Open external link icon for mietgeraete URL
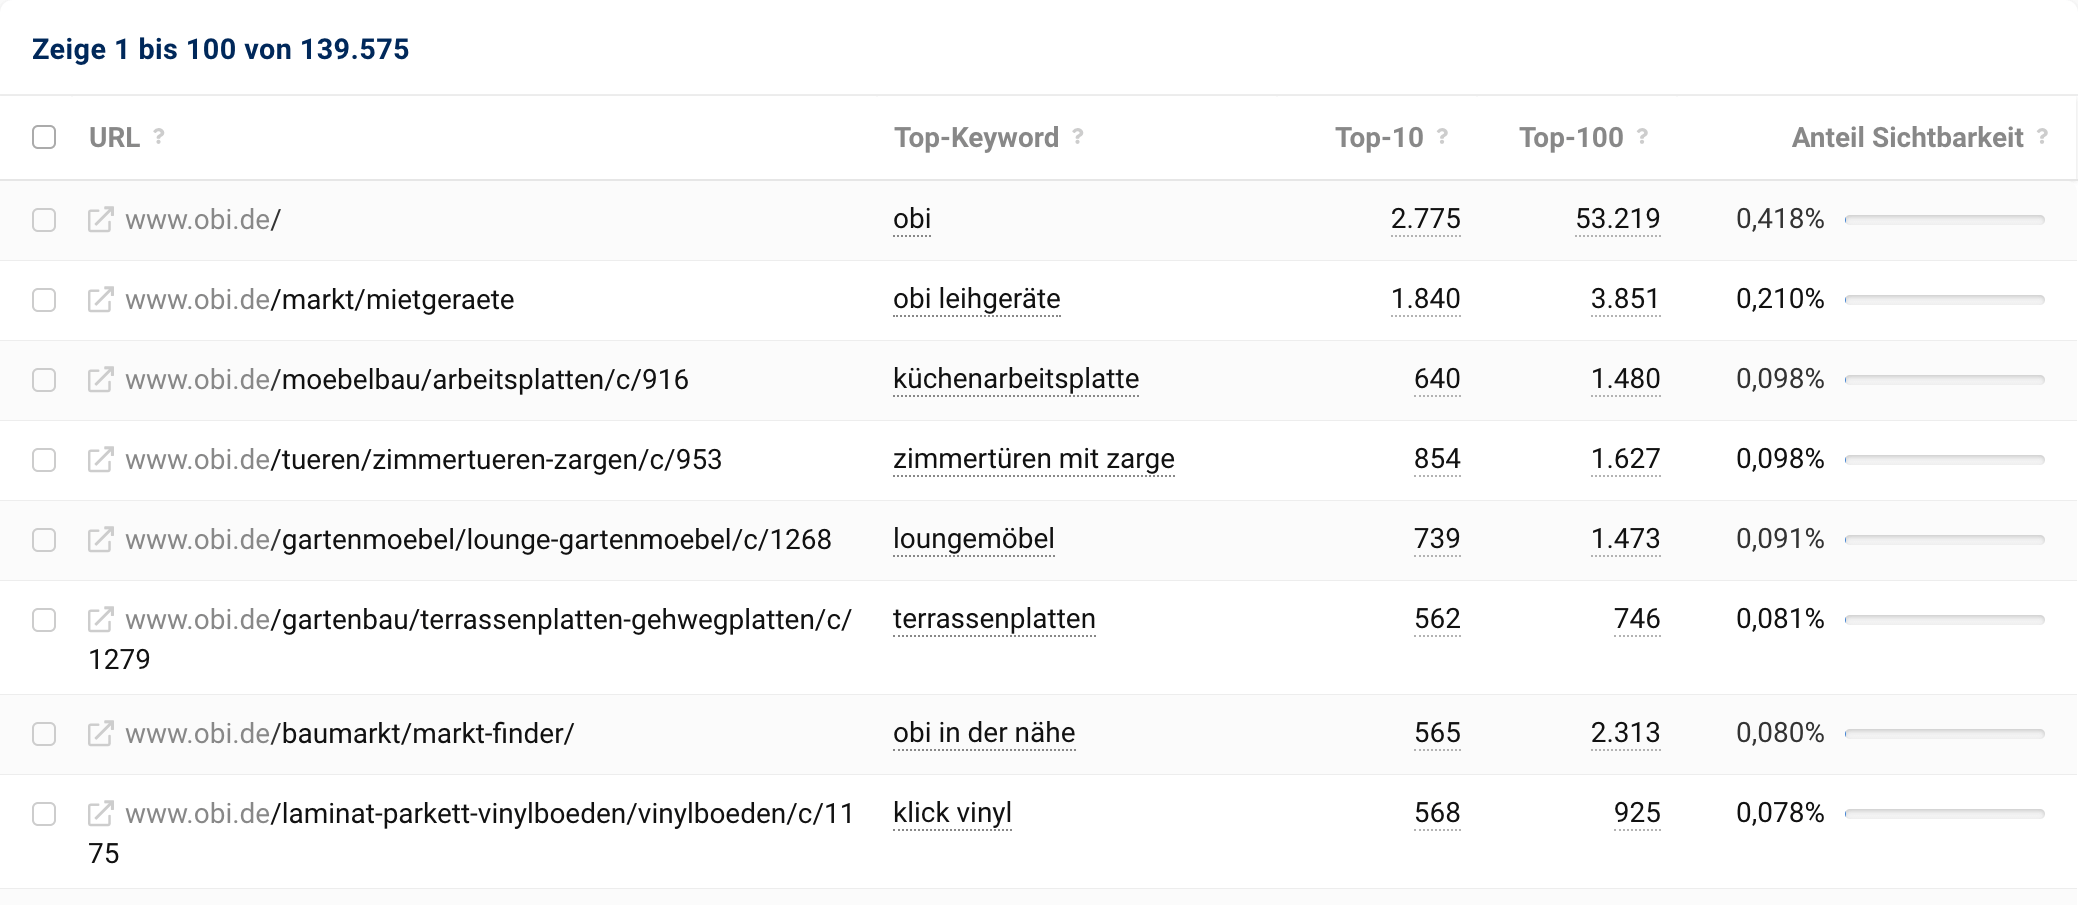This screenshot has height=905, width=2078. (x=100, y=300)
